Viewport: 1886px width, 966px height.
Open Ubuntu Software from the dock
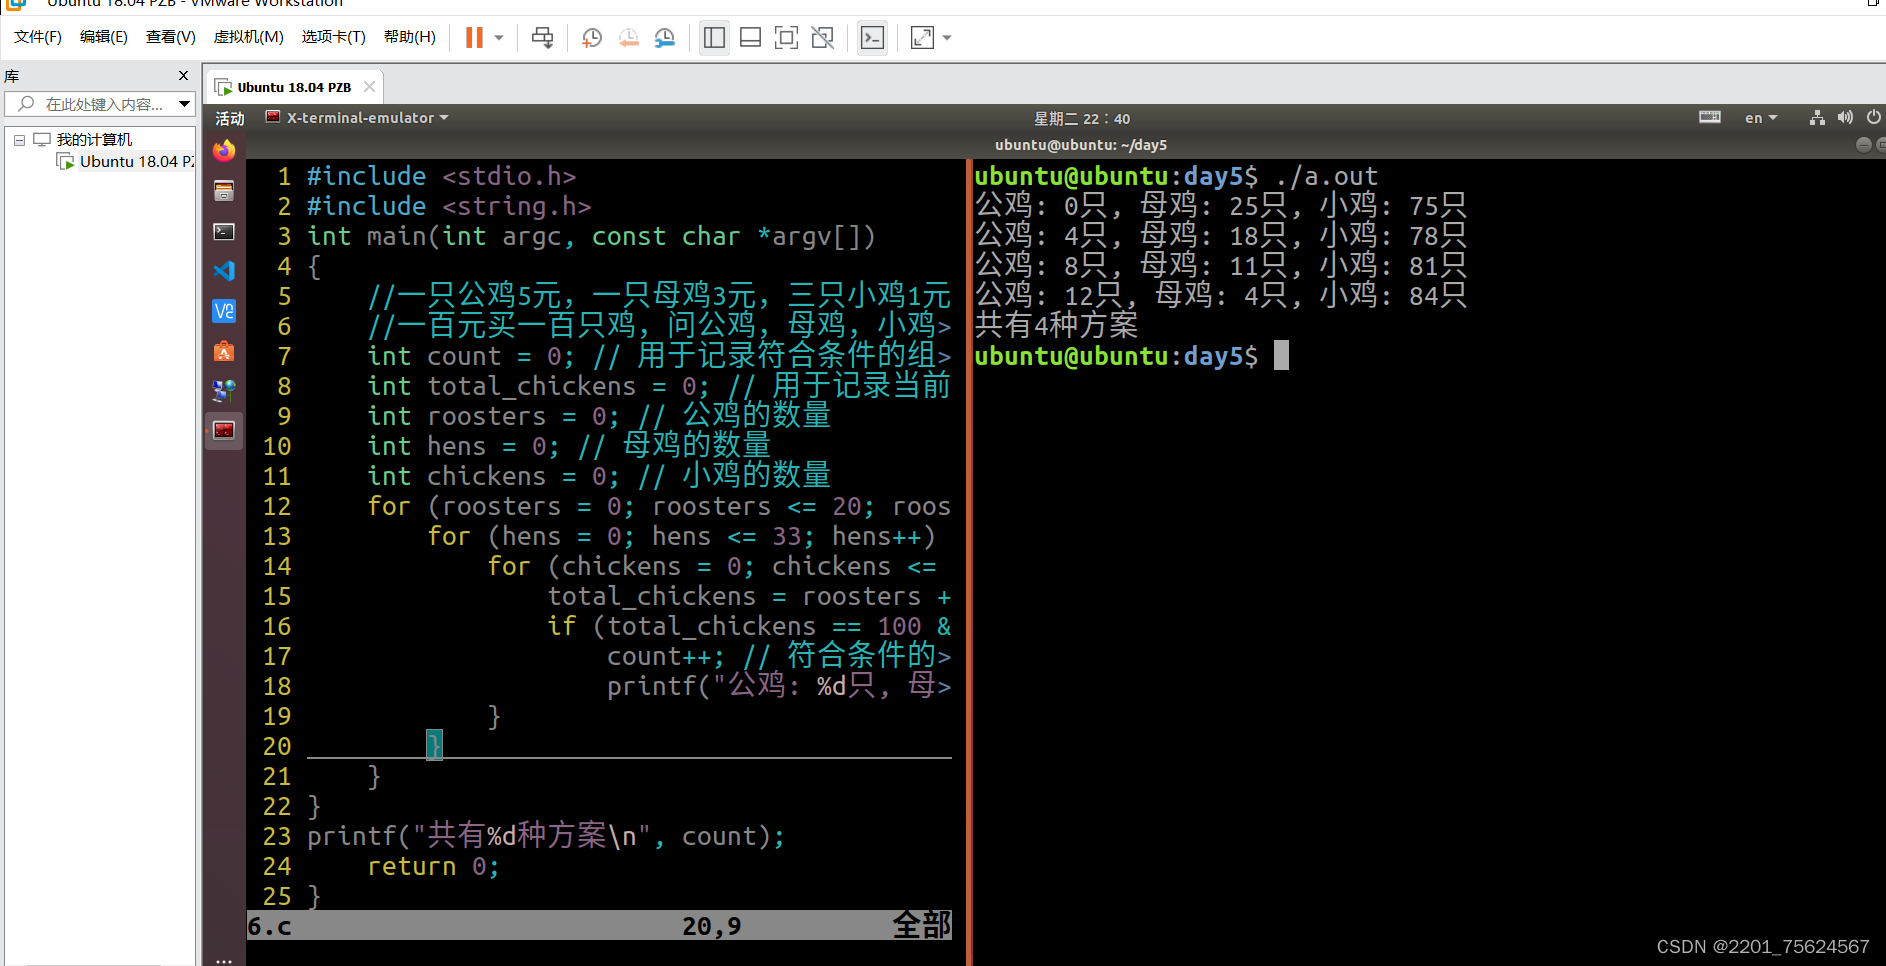[x=224, y=351]
